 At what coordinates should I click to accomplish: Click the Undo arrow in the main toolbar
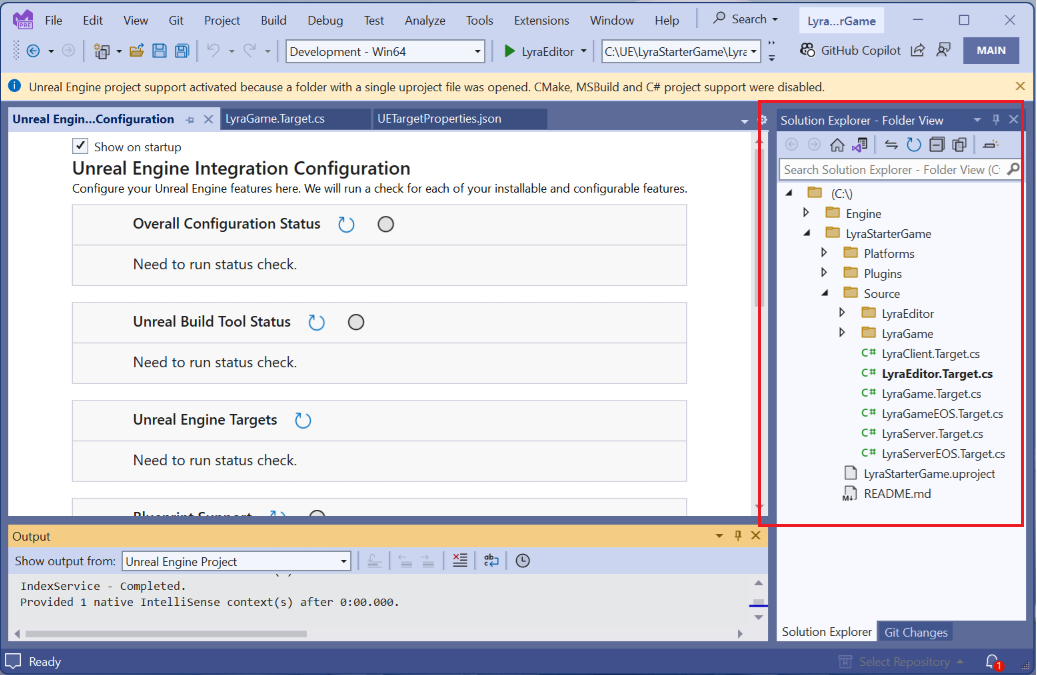[213, 51]
